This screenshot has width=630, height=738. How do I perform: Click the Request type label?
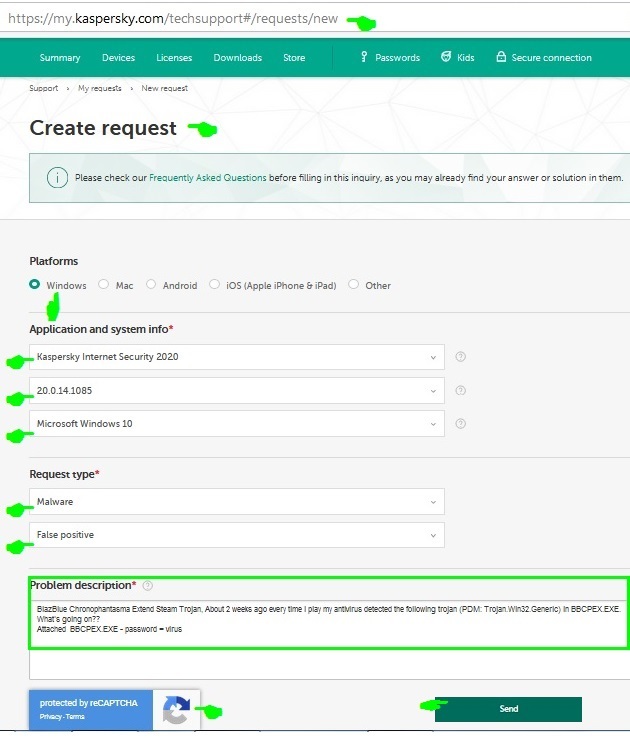point(64,474)
